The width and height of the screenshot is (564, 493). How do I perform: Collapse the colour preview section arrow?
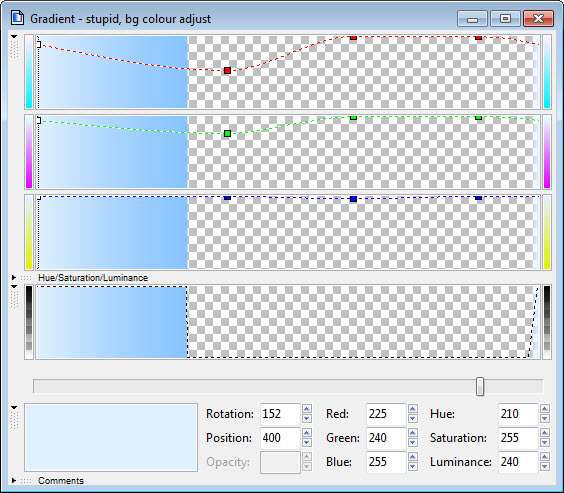click(14, 407)
